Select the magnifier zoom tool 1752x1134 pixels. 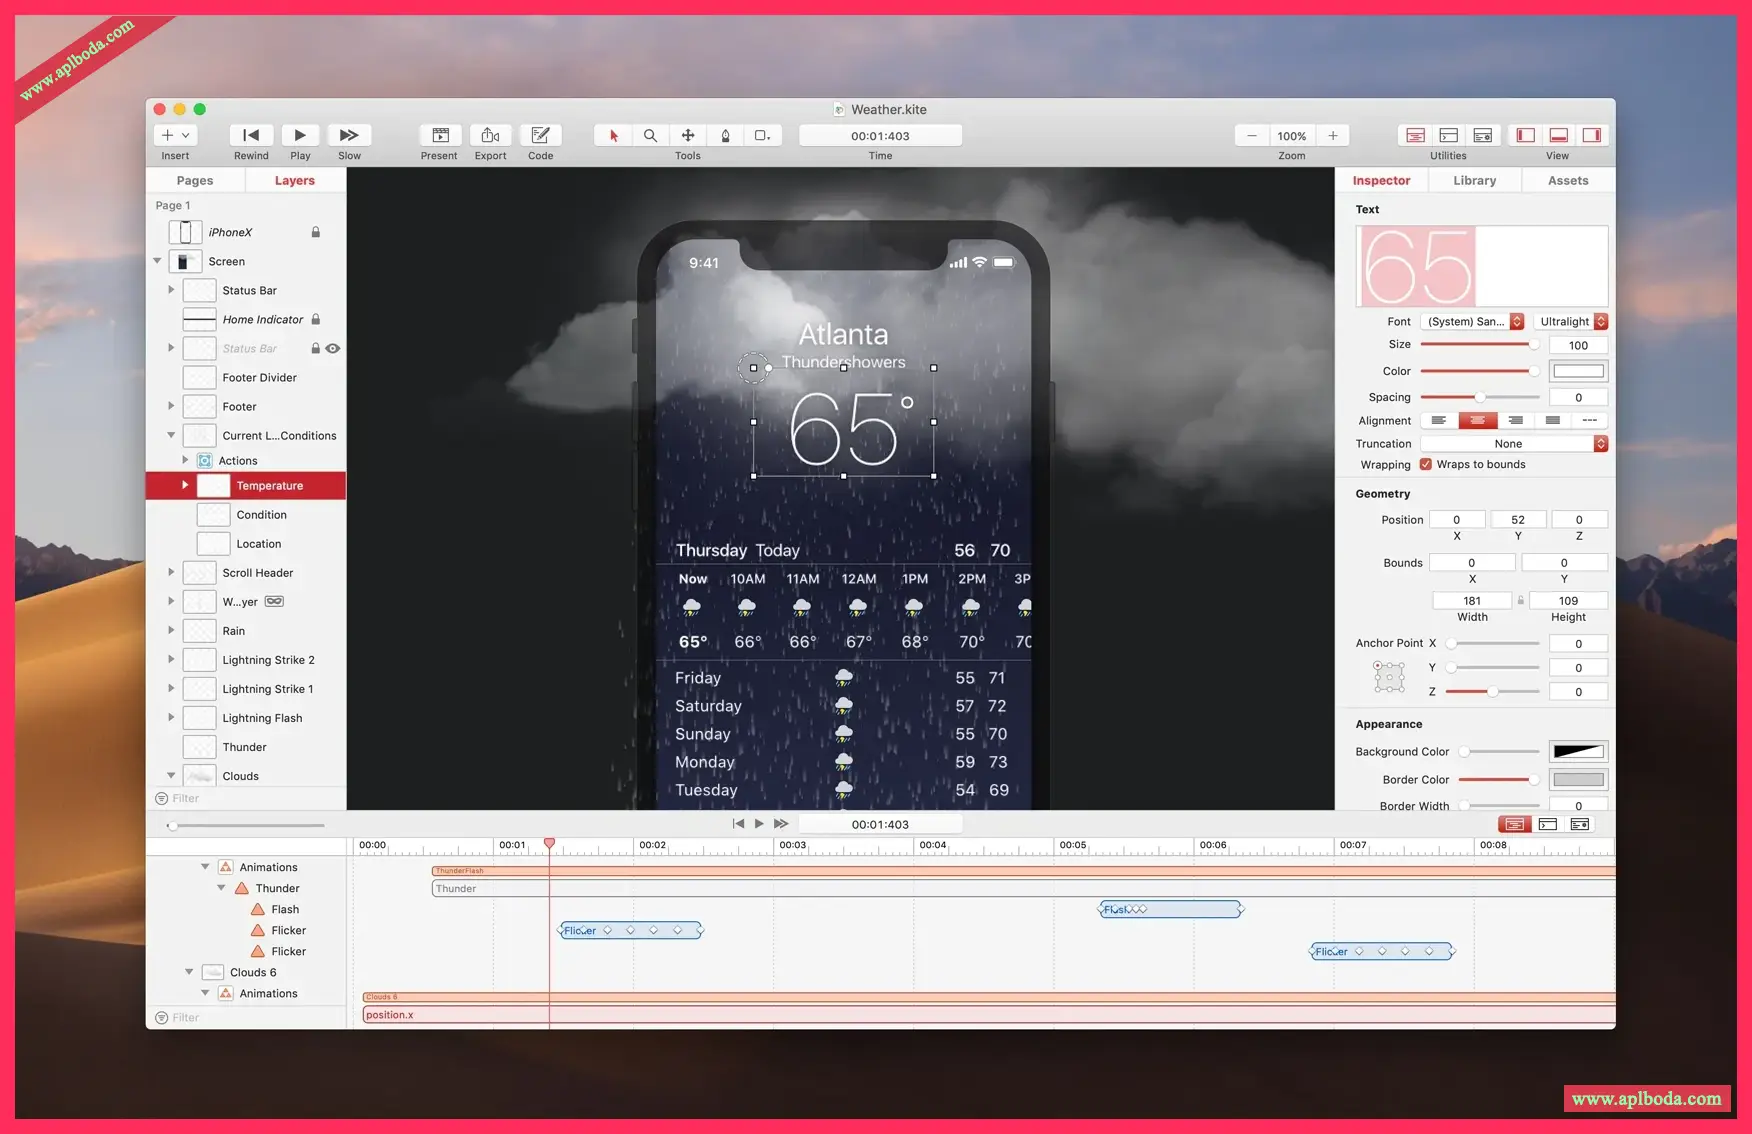click(x=650, y=135)
